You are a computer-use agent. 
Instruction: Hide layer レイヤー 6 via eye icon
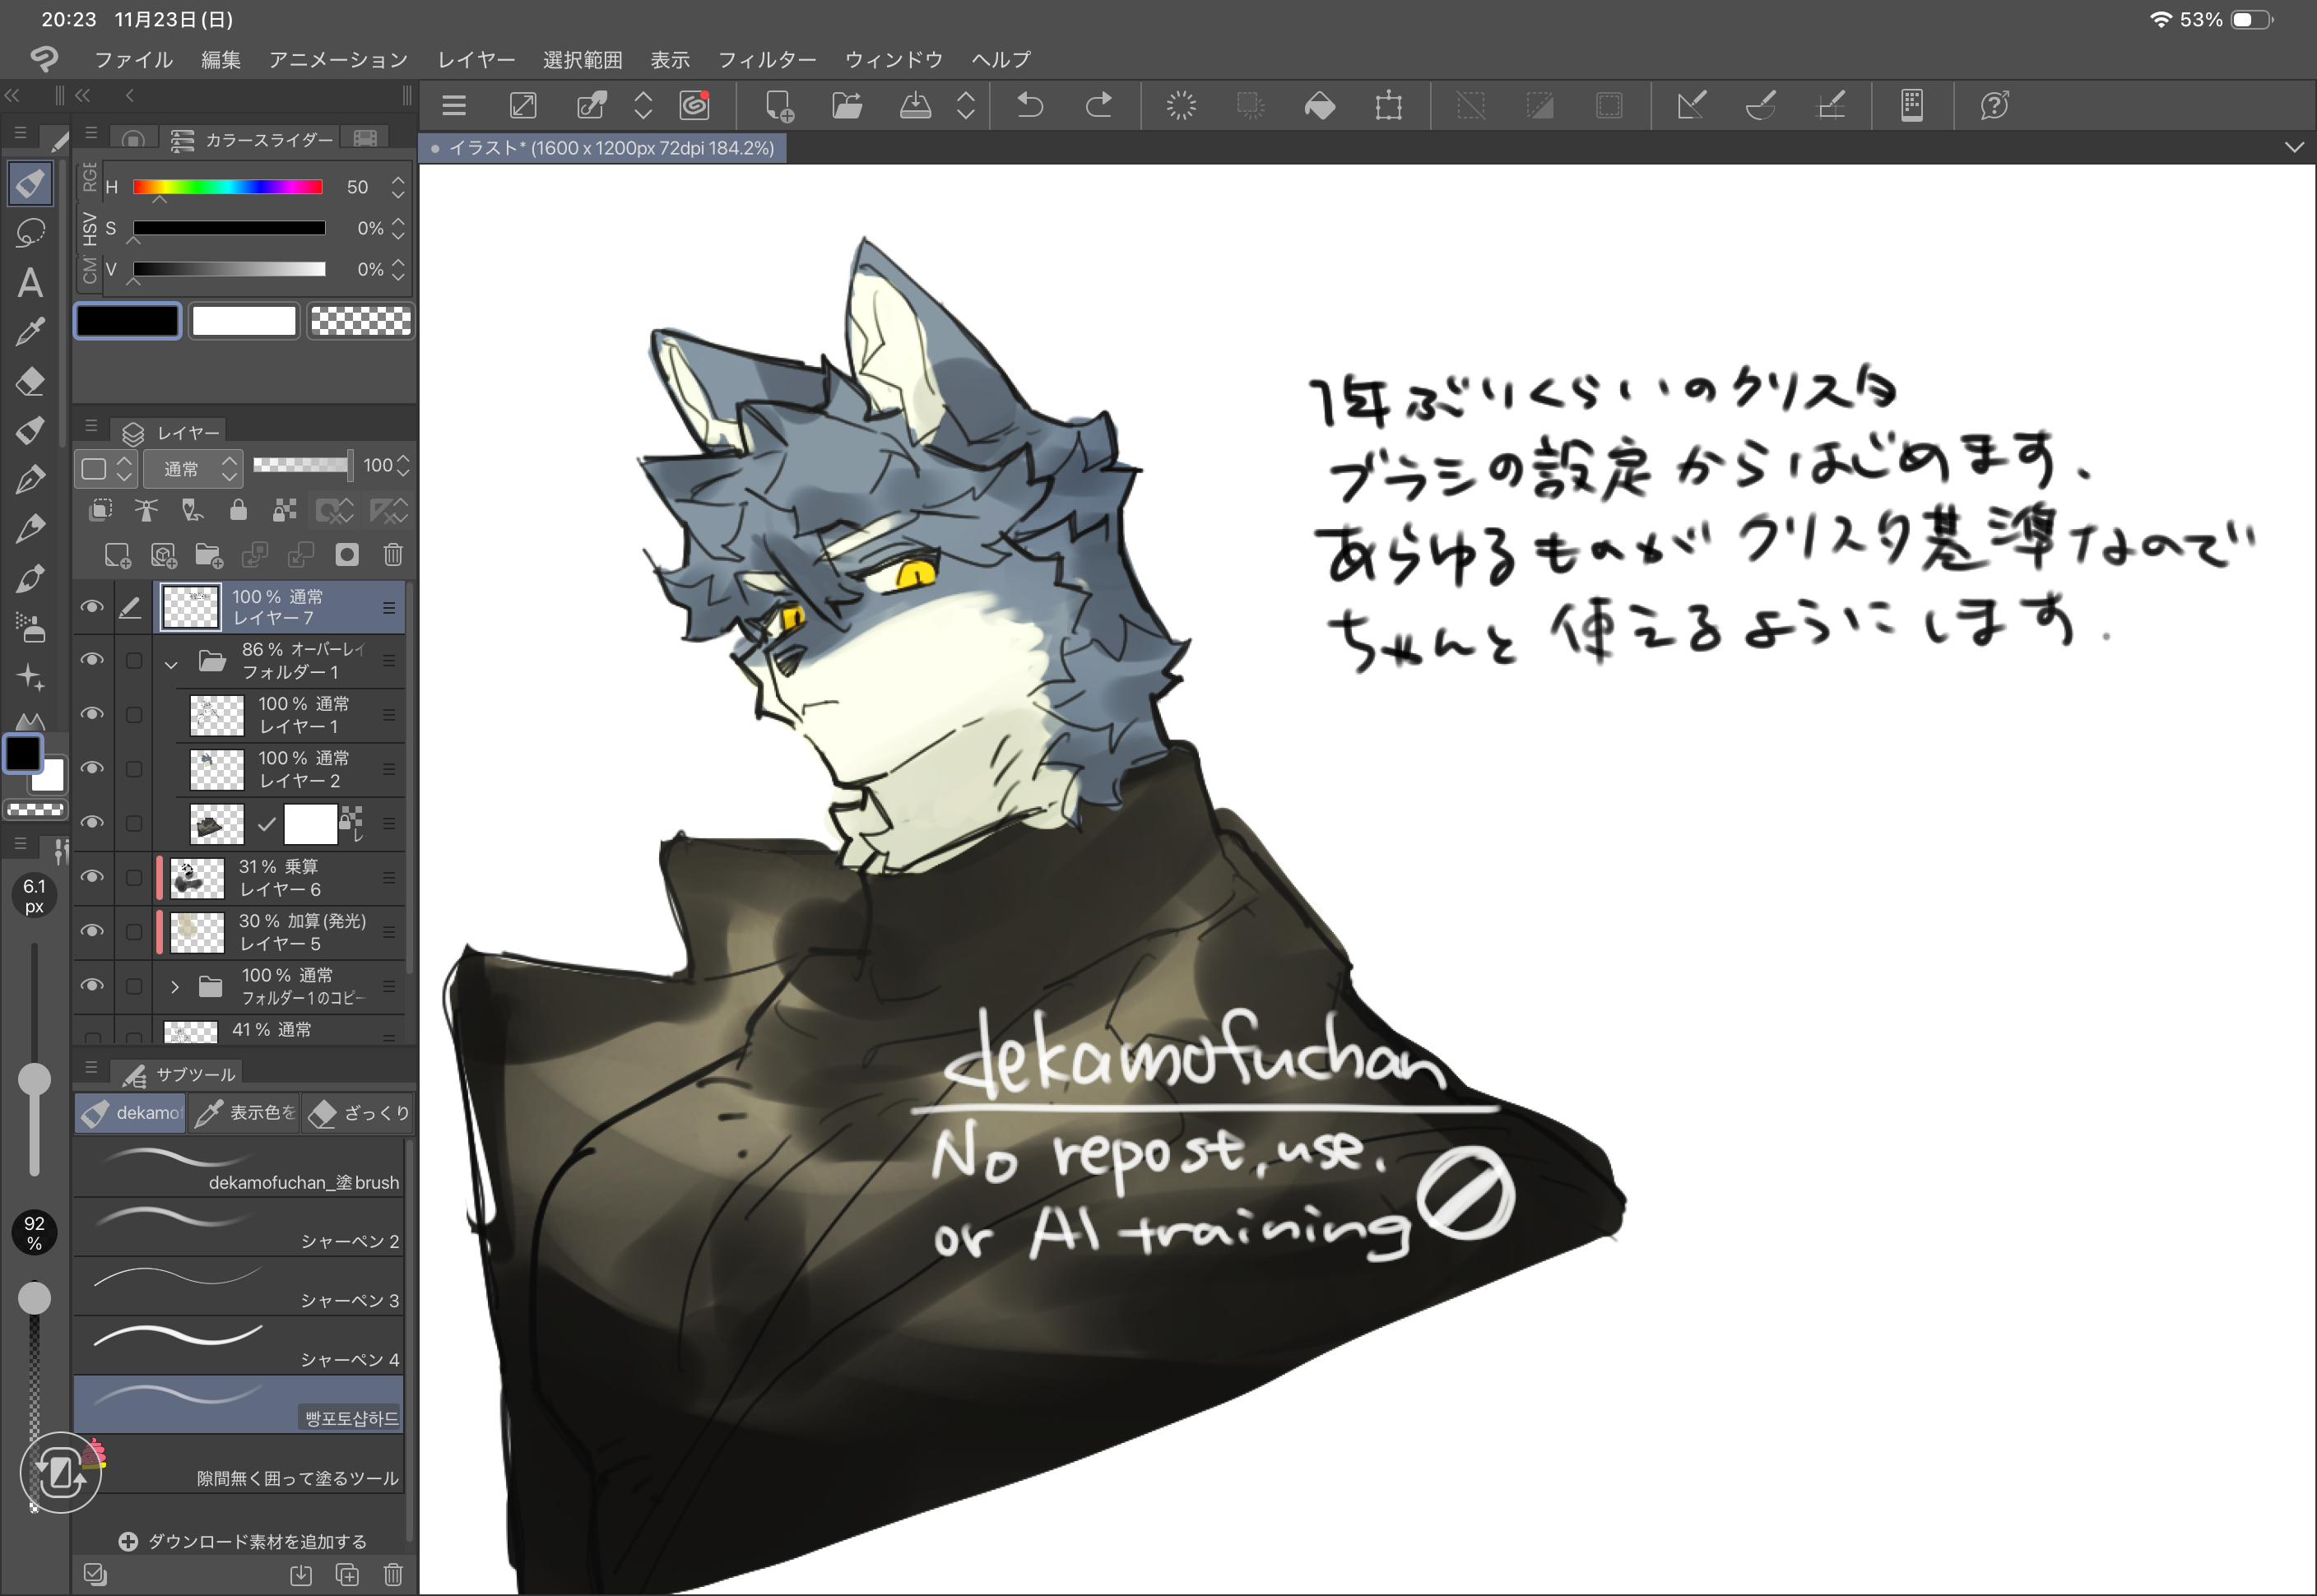pyautogui.click(x=92, y=877)
